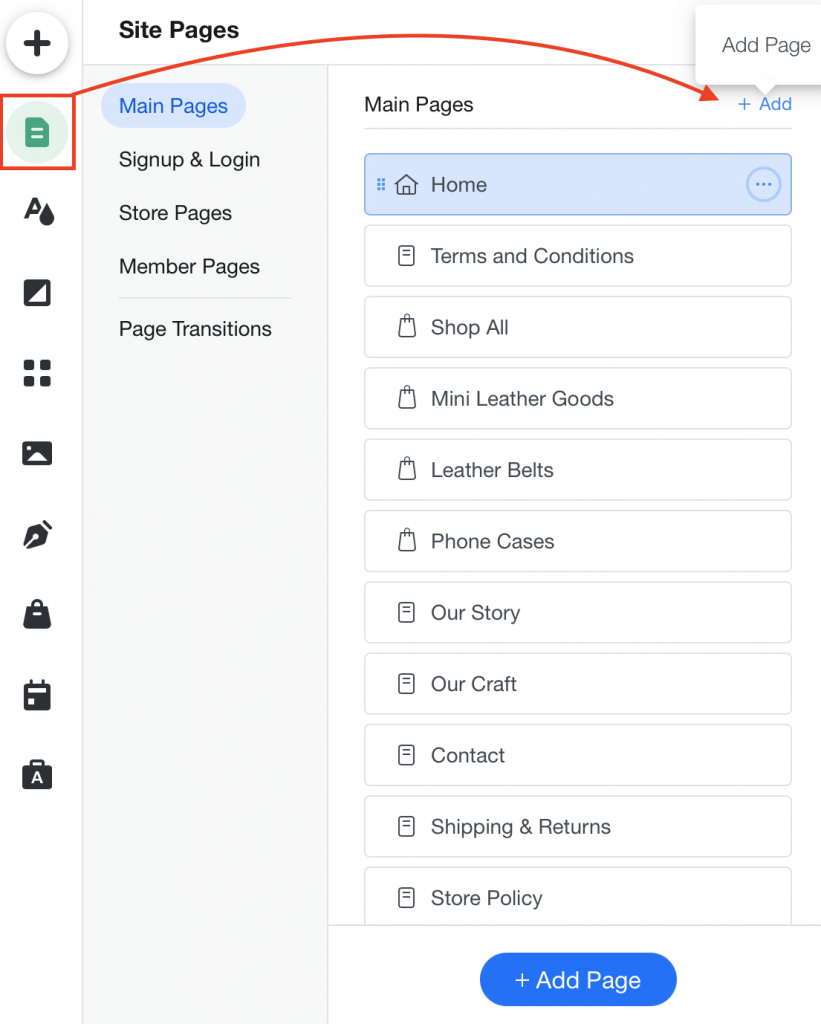Image resolution: width=821 pixels, height=1024 pixels.
Task: Click the blue Add link
Action: 764,103
